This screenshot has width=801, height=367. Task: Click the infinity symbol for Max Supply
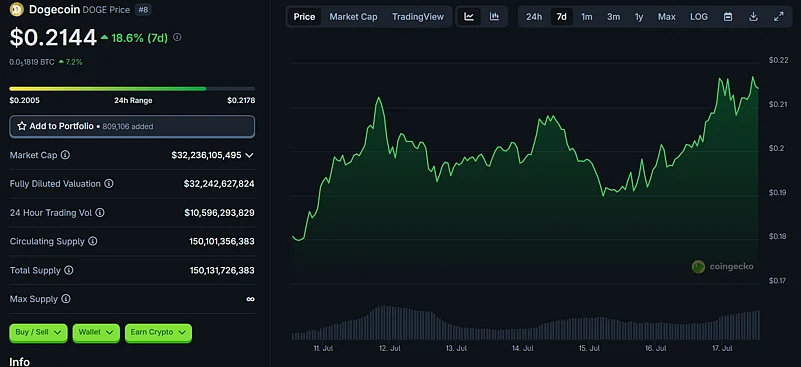tap(250, 299)
